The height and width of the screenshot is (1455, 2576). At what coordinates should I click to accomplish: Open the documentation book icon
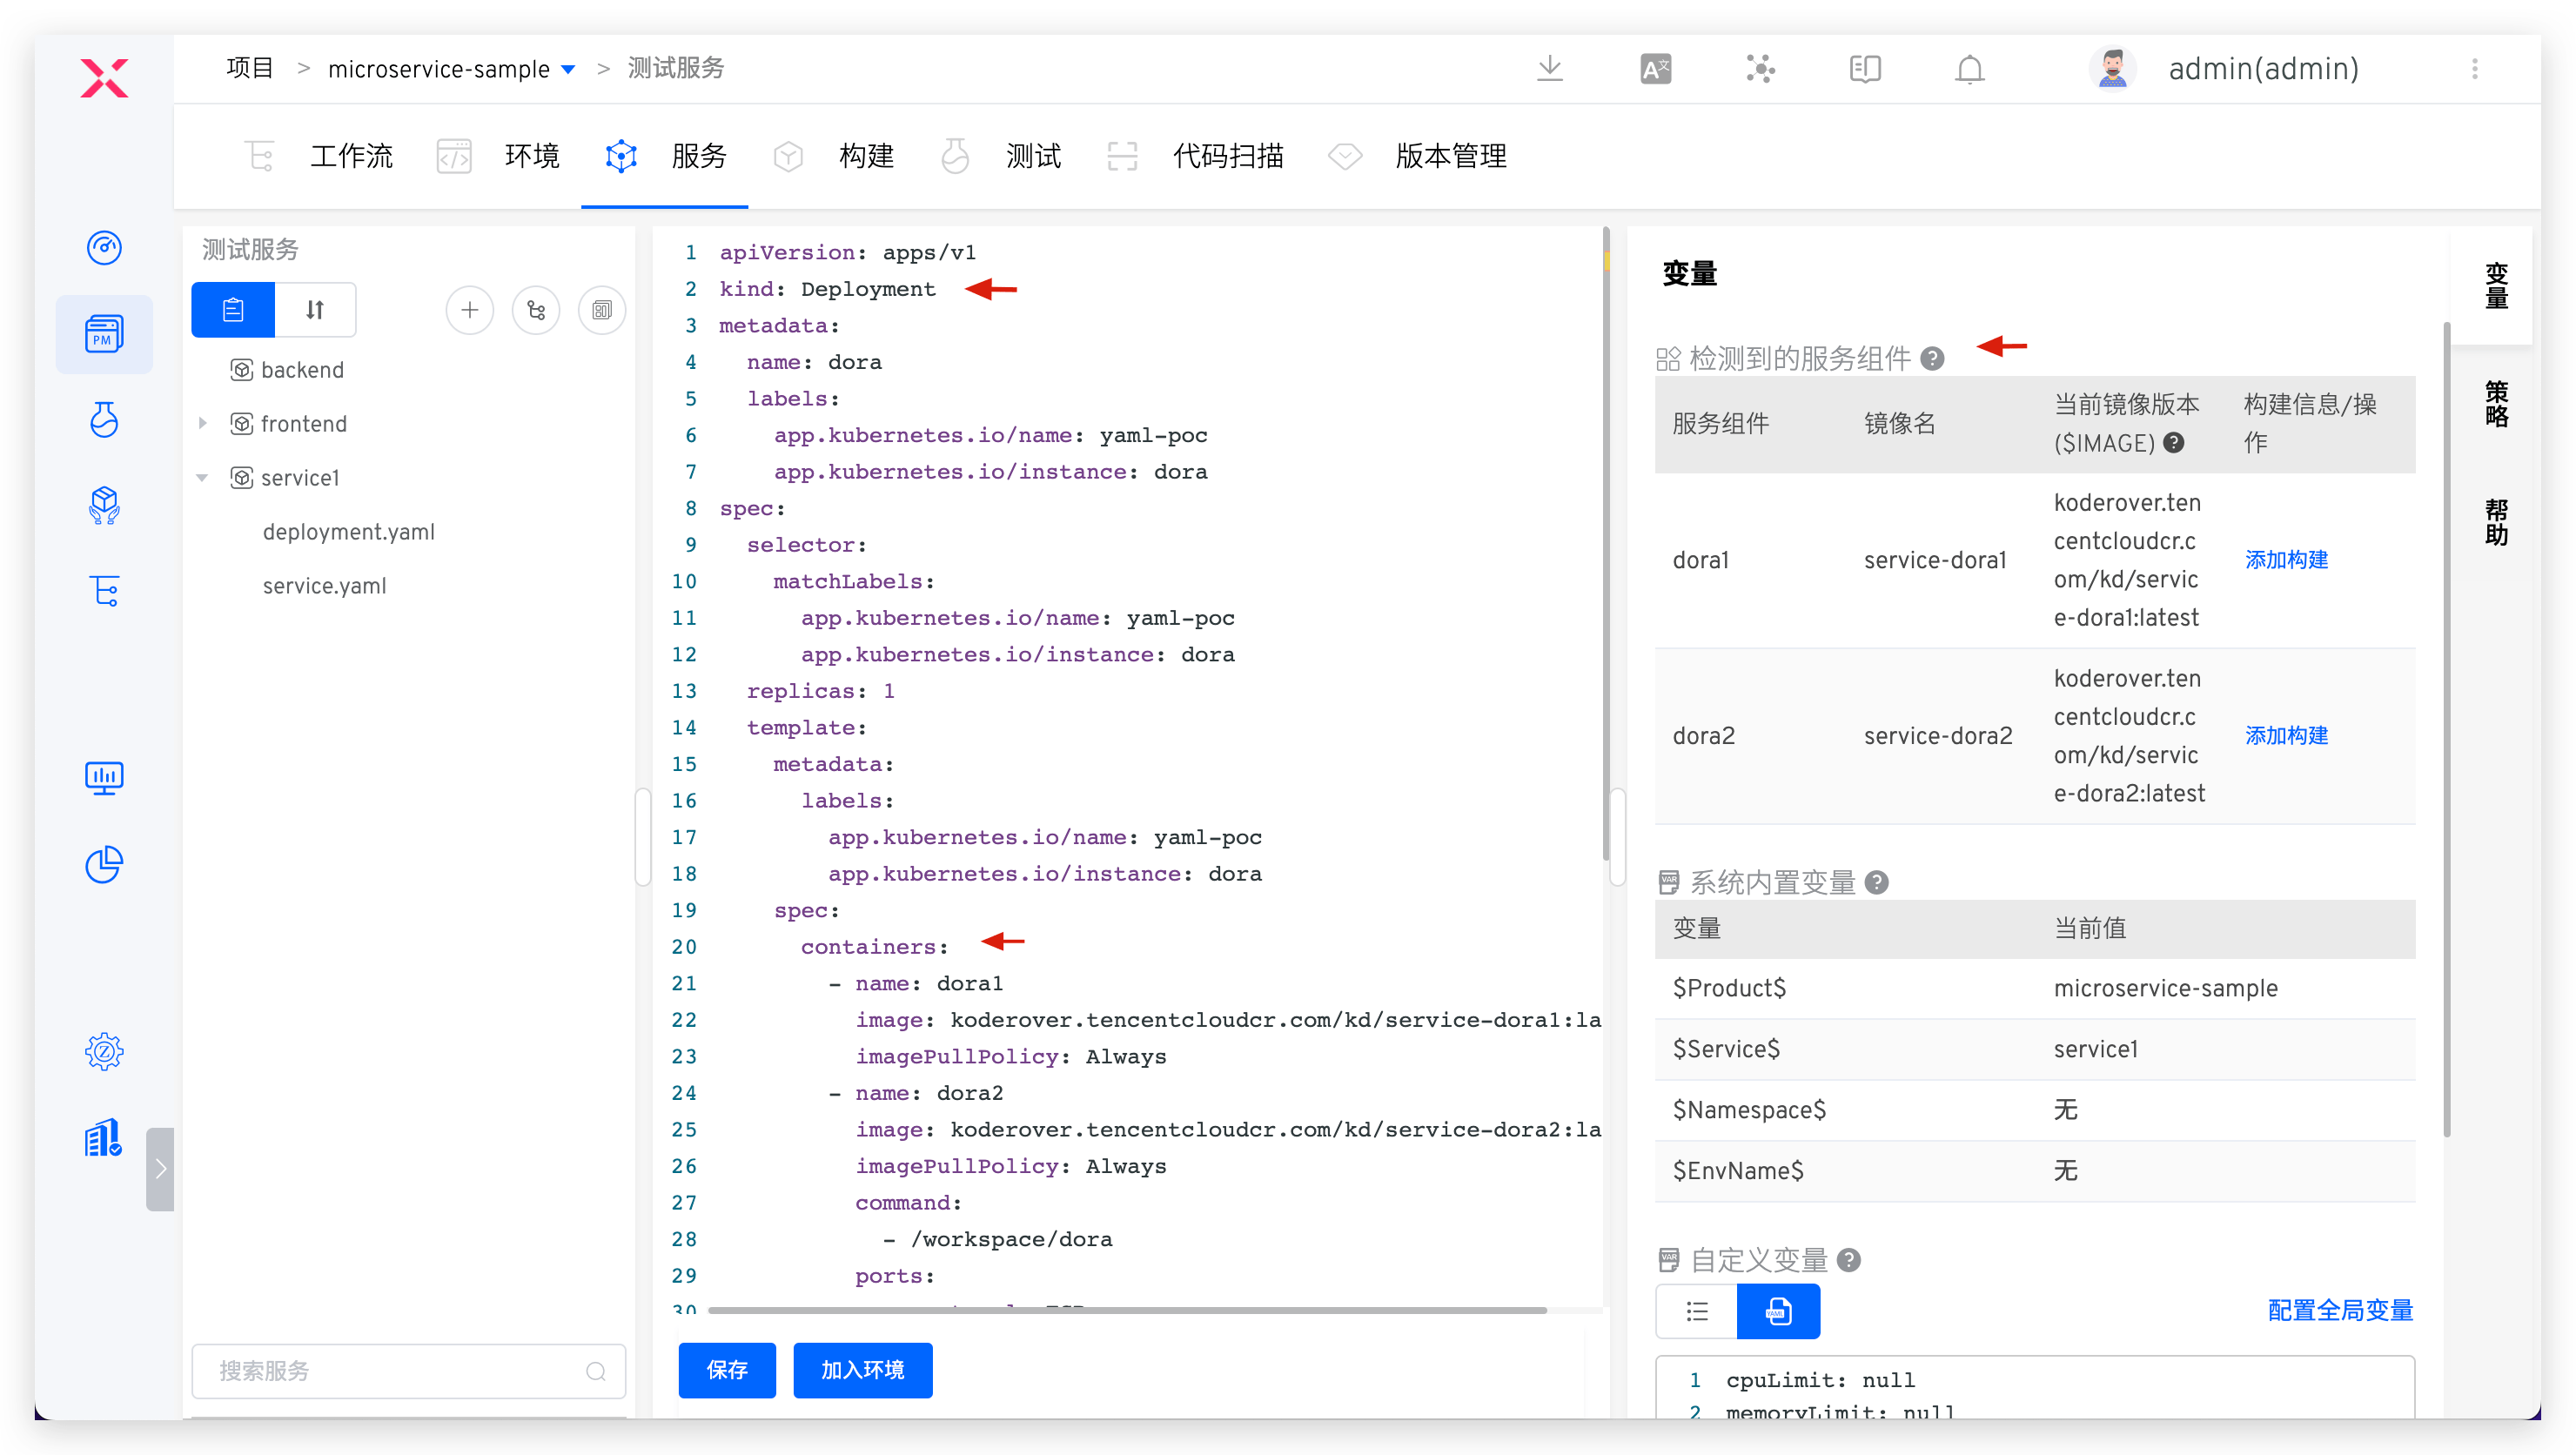point(1864,69)
